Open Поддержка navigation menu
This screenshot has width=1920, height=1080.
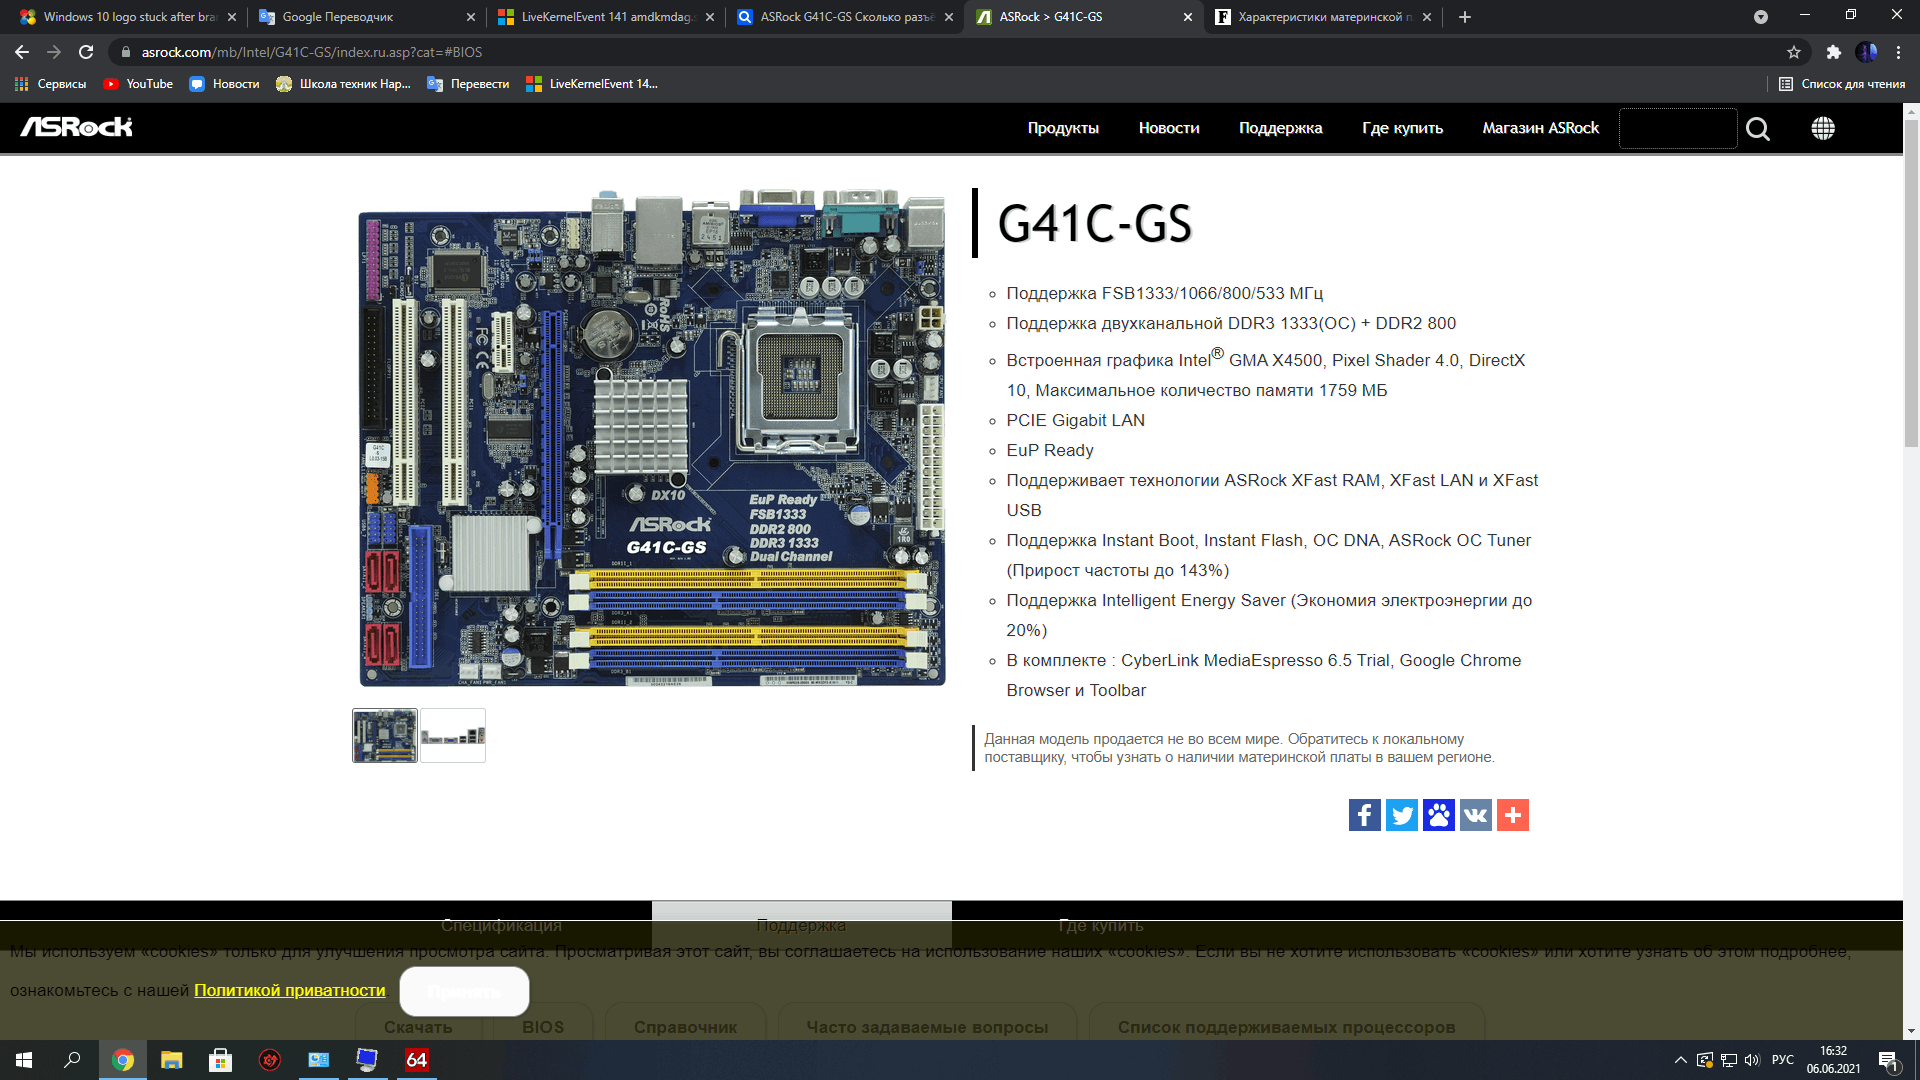pos(1280,128)
